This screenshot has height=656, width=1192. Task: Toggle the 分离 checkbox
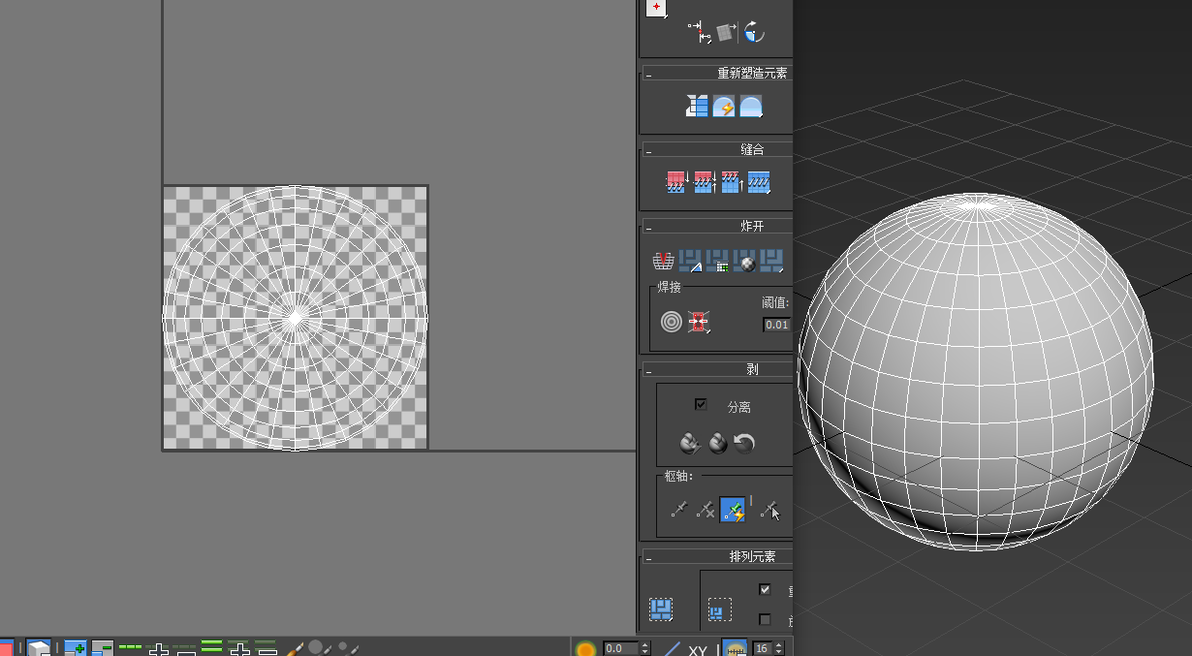click(701, 404)
